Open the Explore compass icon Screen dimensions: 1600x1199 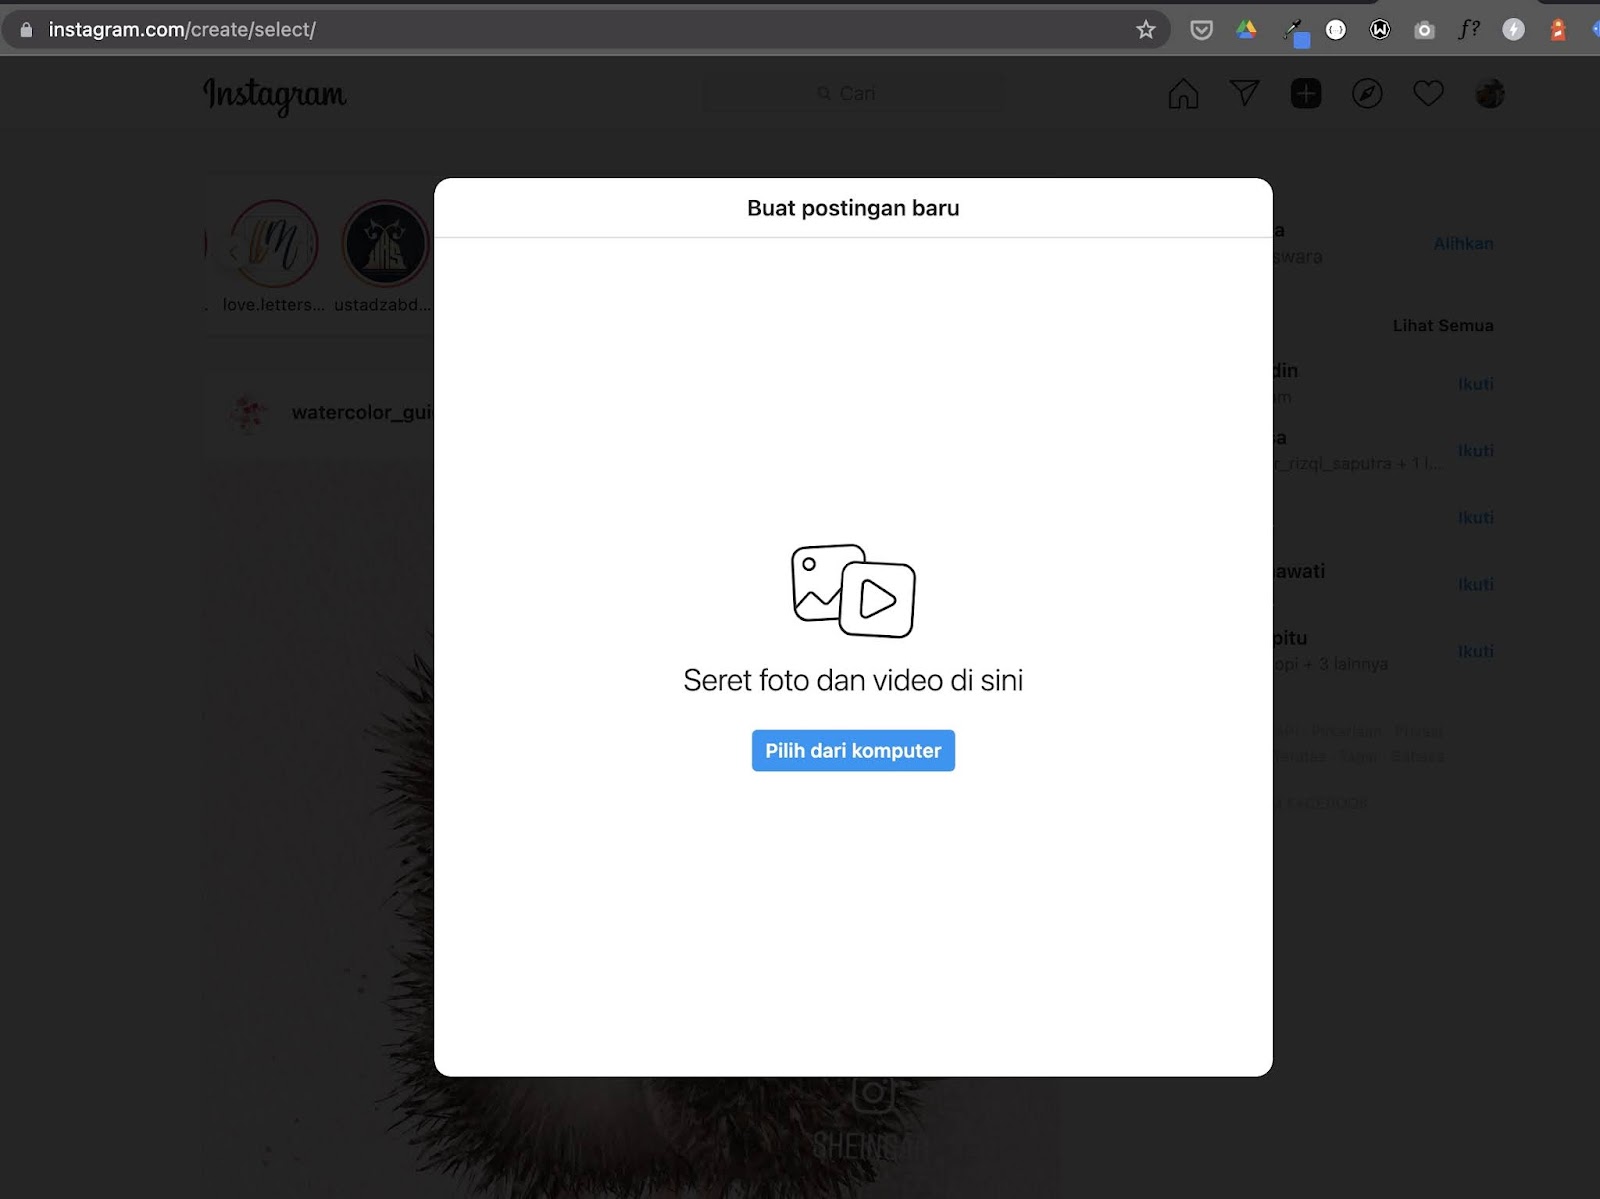pos(1367,93)
